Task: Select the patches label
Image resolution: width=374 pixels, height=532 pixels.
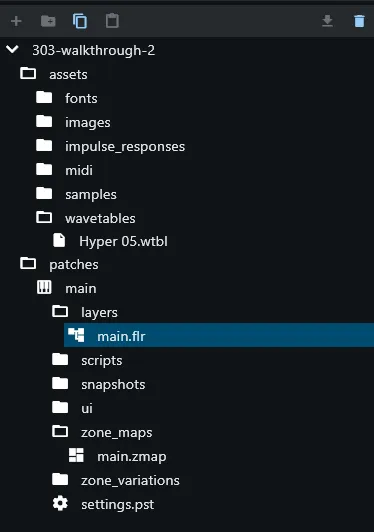Action: (x=74, y=265)
